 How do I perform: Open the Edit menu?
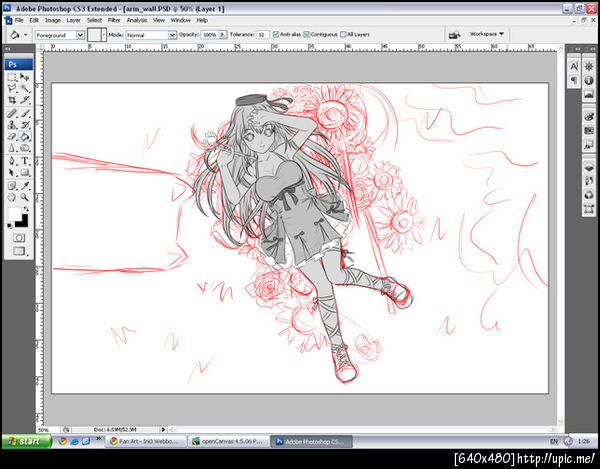[34, 20]
